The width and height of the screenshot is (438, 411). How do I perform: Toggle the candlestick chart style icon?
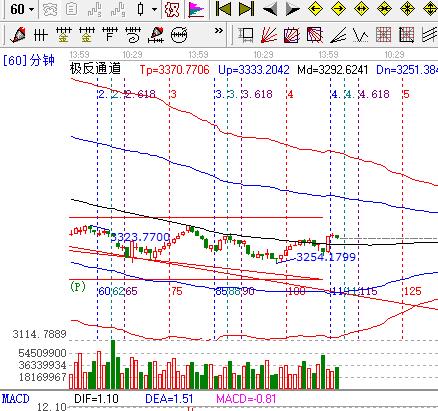click(141, 9)
